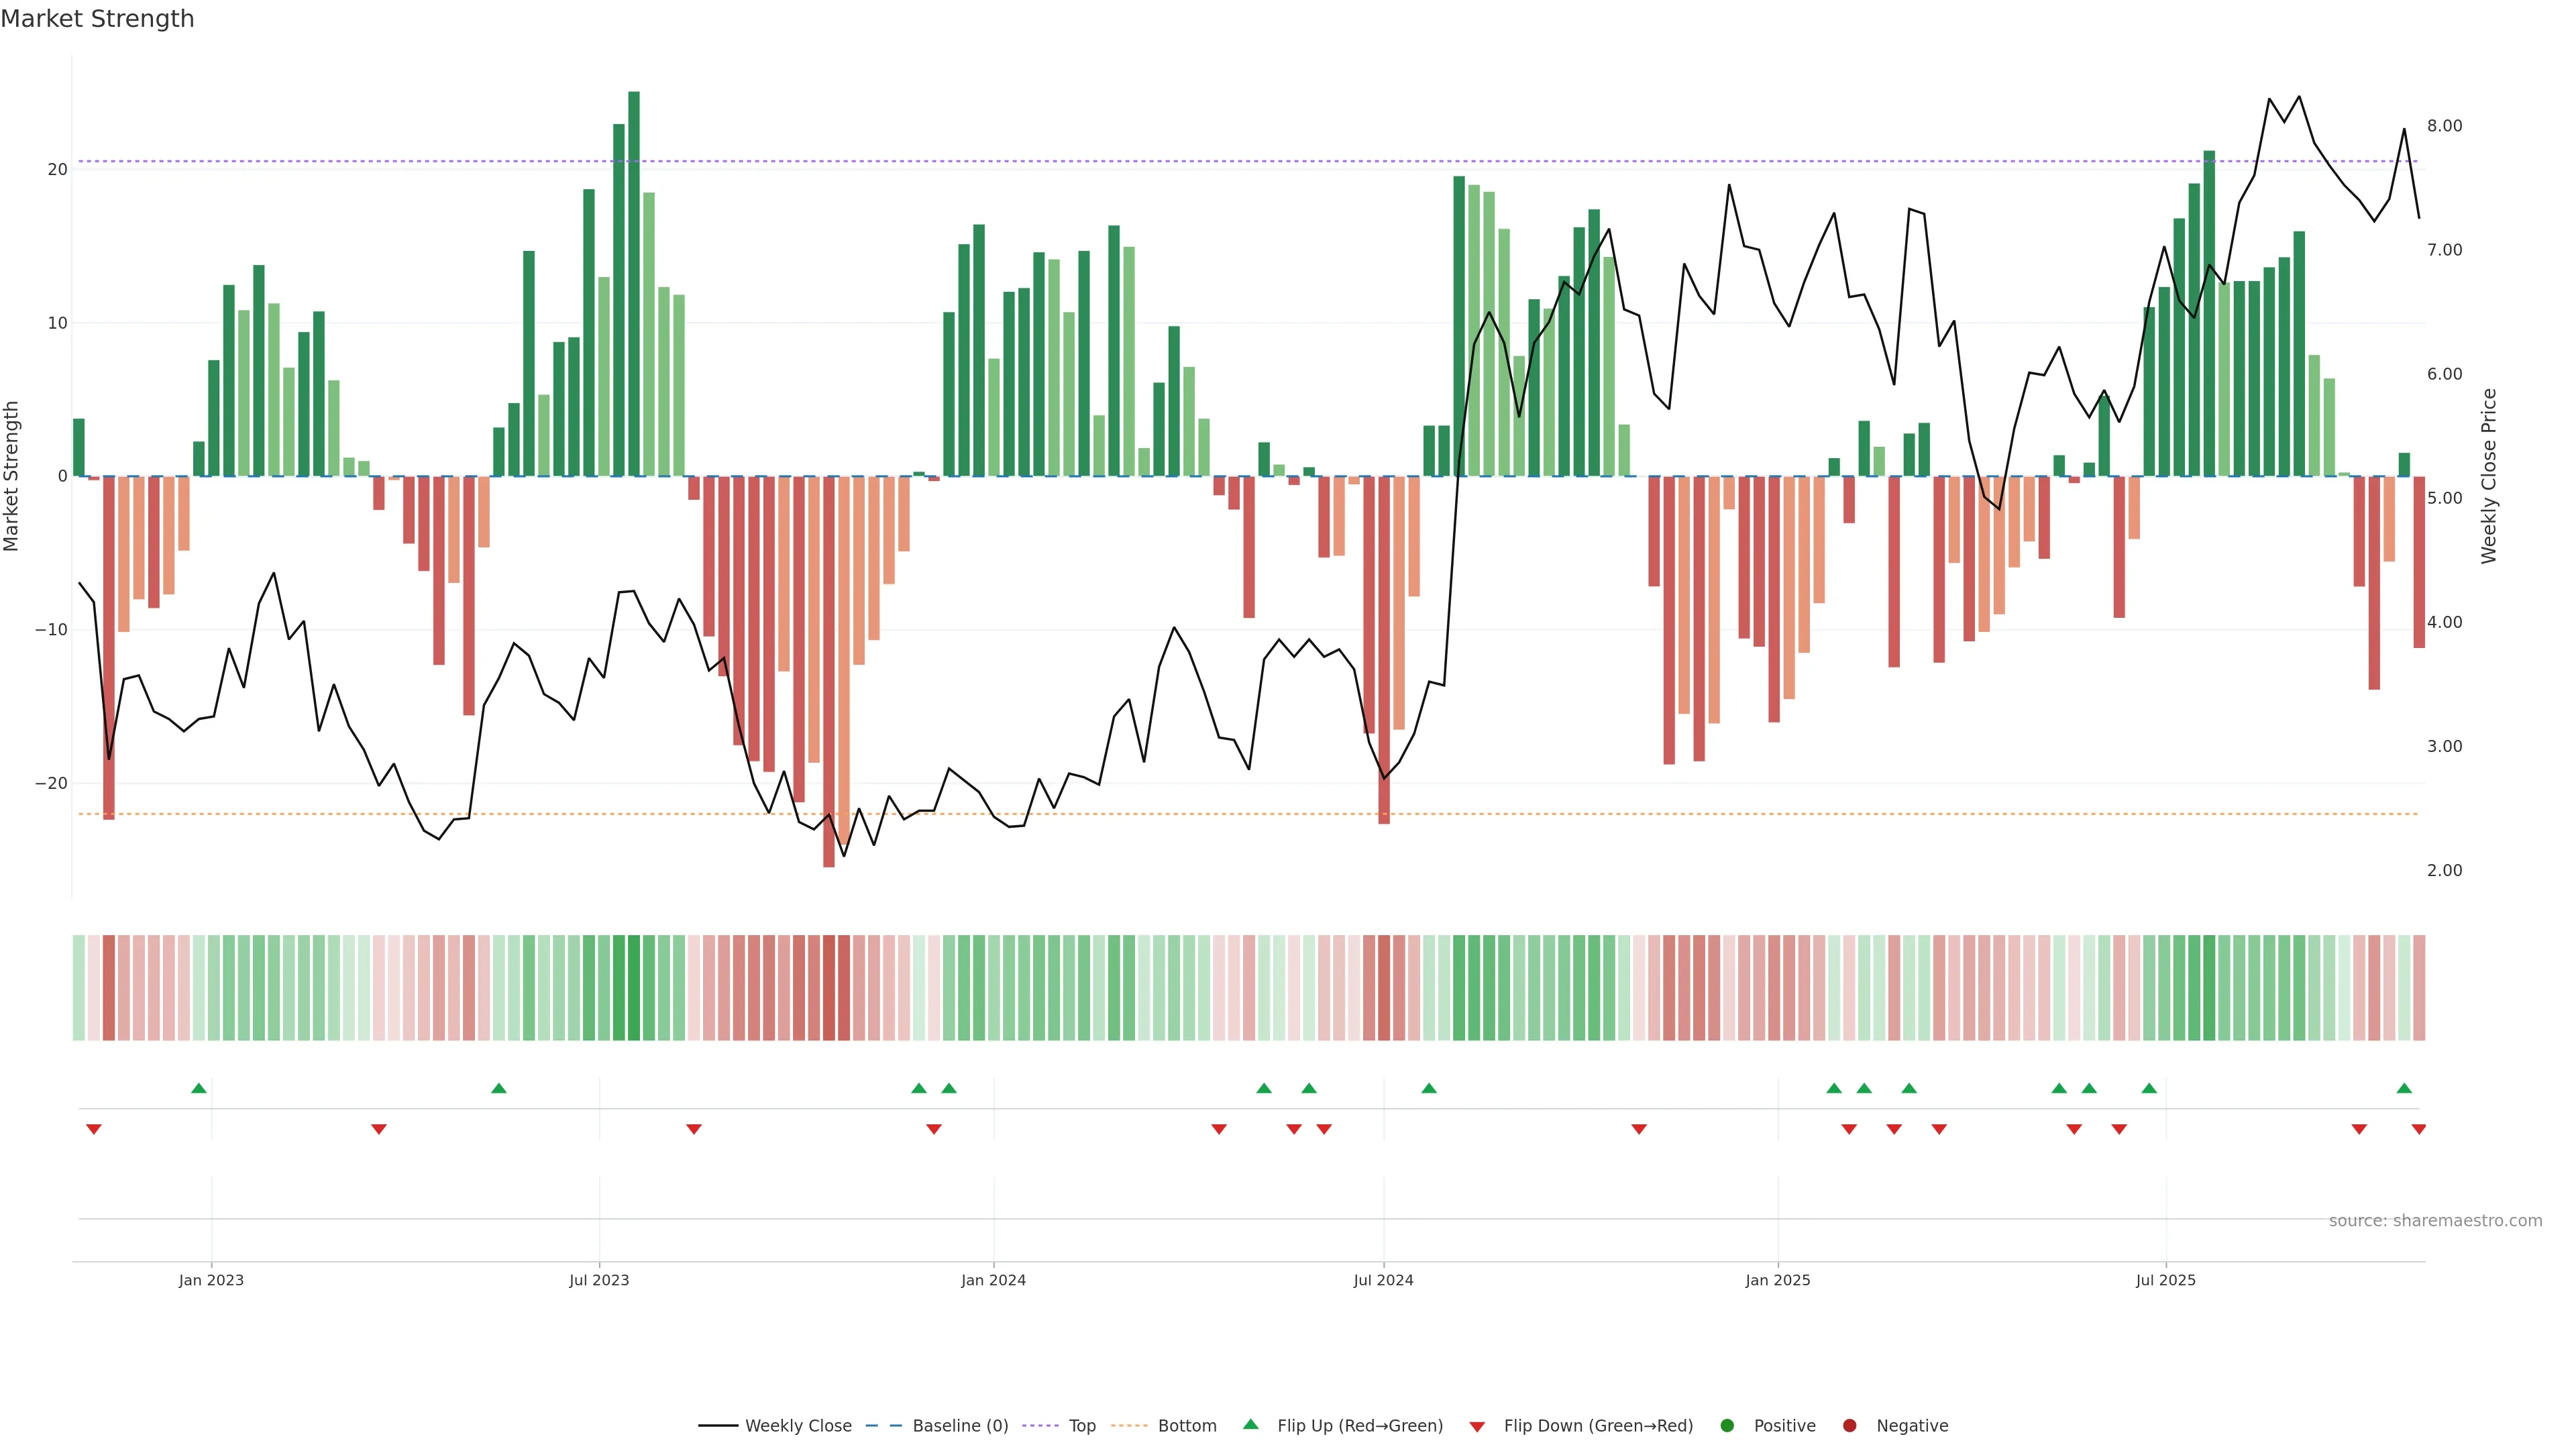Click the lowest red bar in the chart

[x=829, y=670]
